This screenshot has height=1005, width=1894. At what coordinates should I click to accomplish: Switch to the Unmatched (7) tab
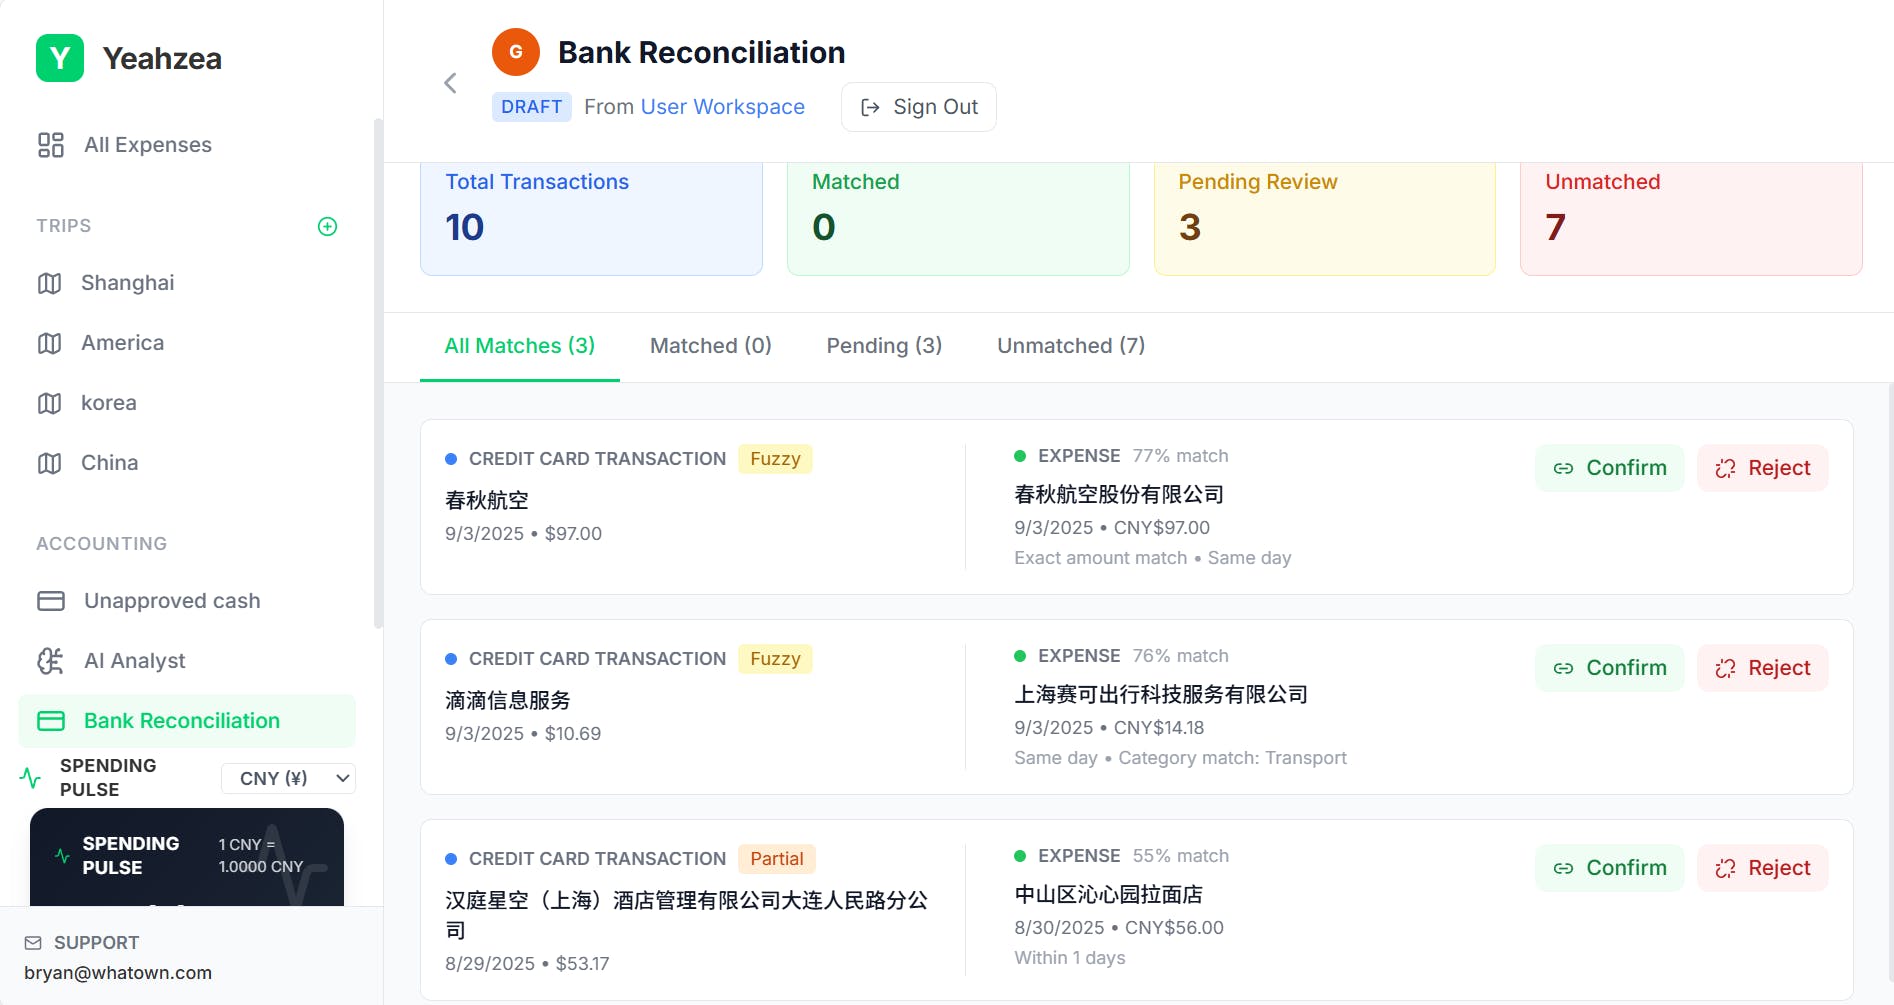1071,346
